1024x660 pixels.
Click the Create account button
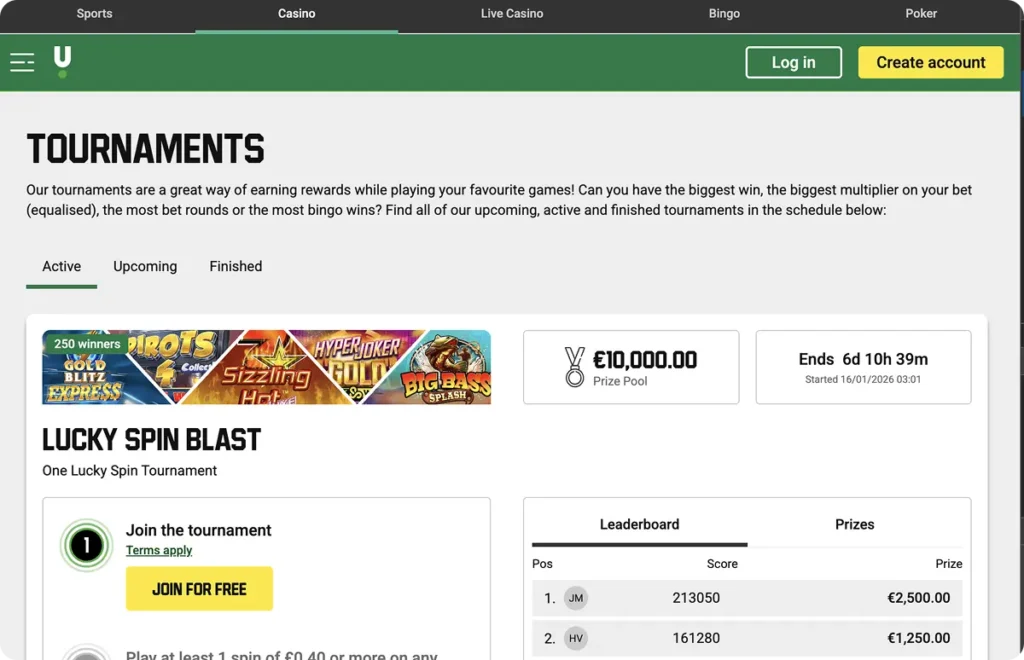point(930,62)
